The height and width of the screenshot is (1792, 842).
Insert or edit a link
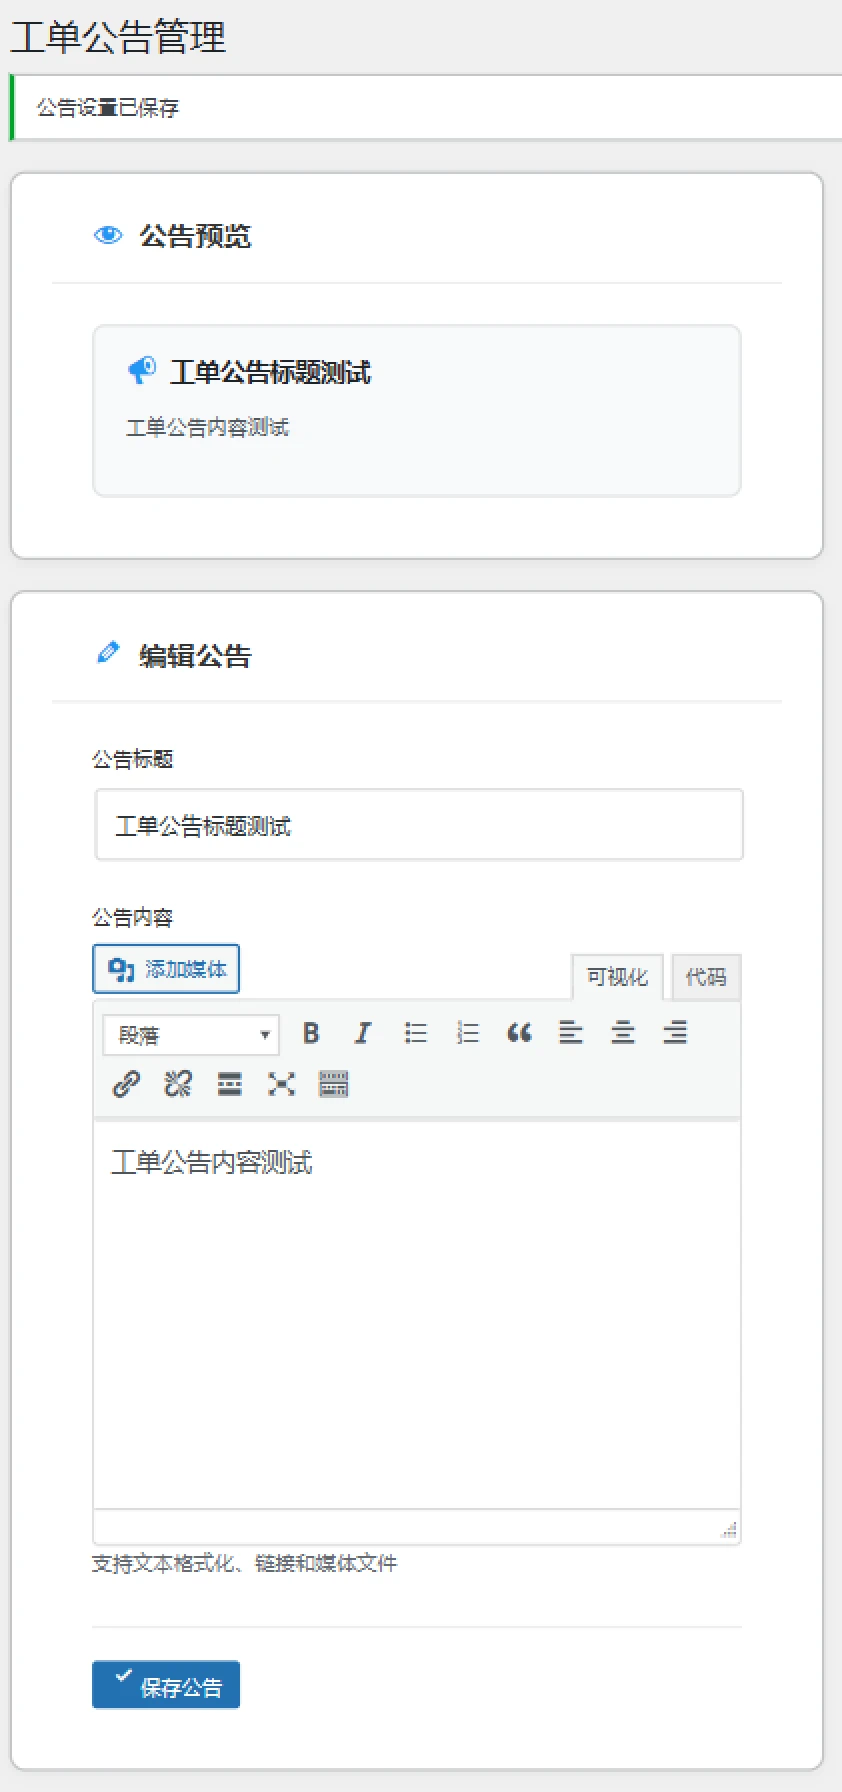126,1084
